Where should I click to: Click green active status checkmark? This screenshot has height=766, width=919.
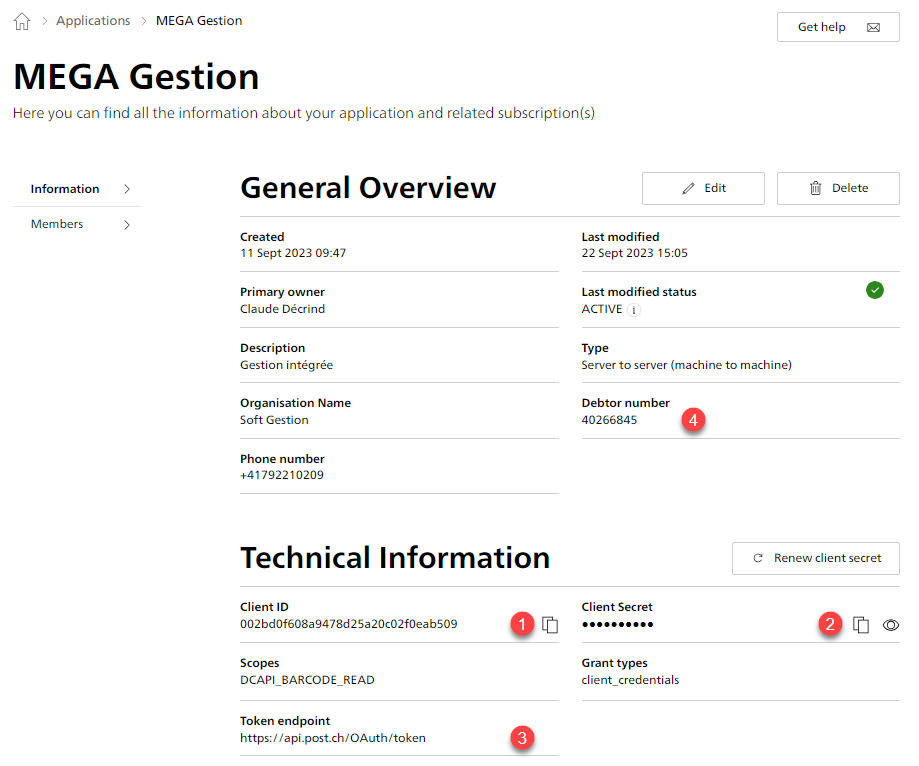874,290
